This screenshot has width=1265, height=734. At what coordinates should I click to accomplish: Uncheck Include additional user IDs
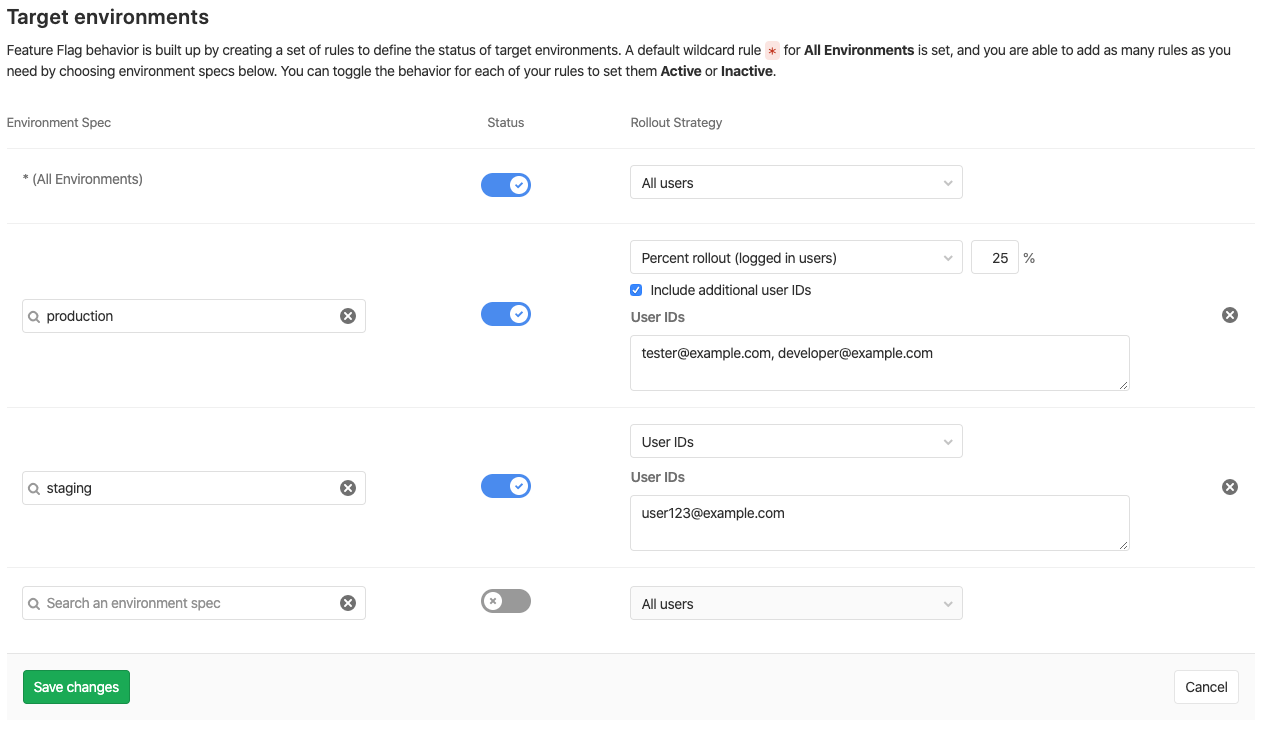636,290
